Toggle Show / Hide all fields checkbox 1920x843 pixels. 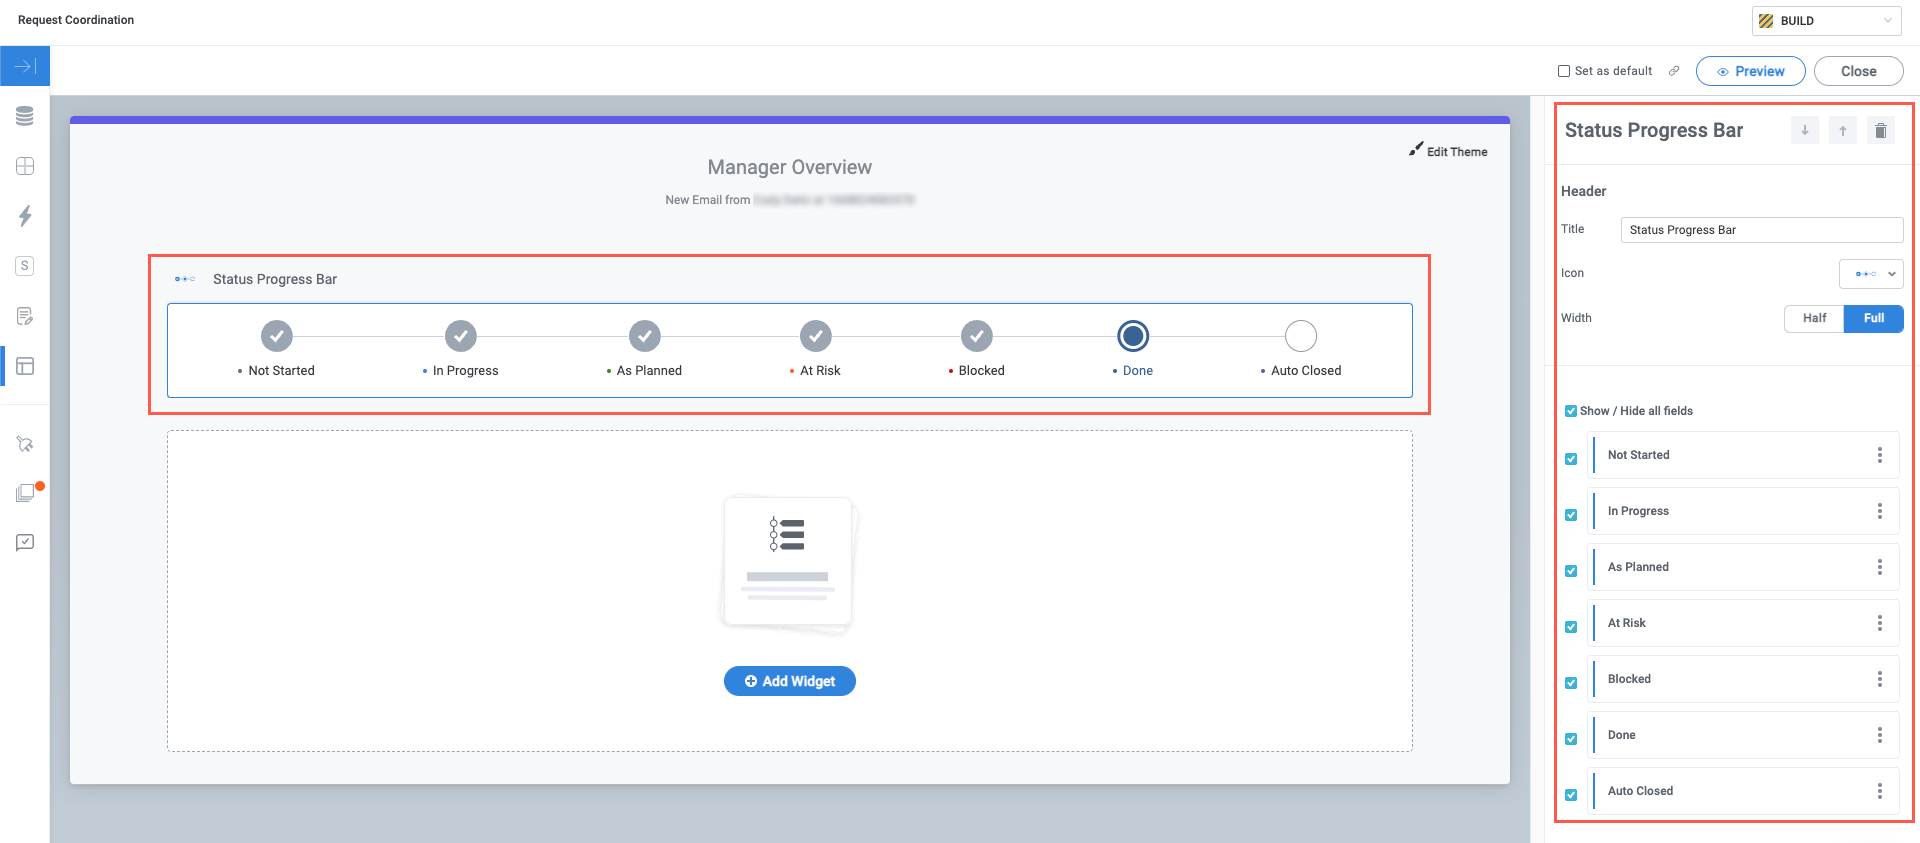click(1571, 411)
